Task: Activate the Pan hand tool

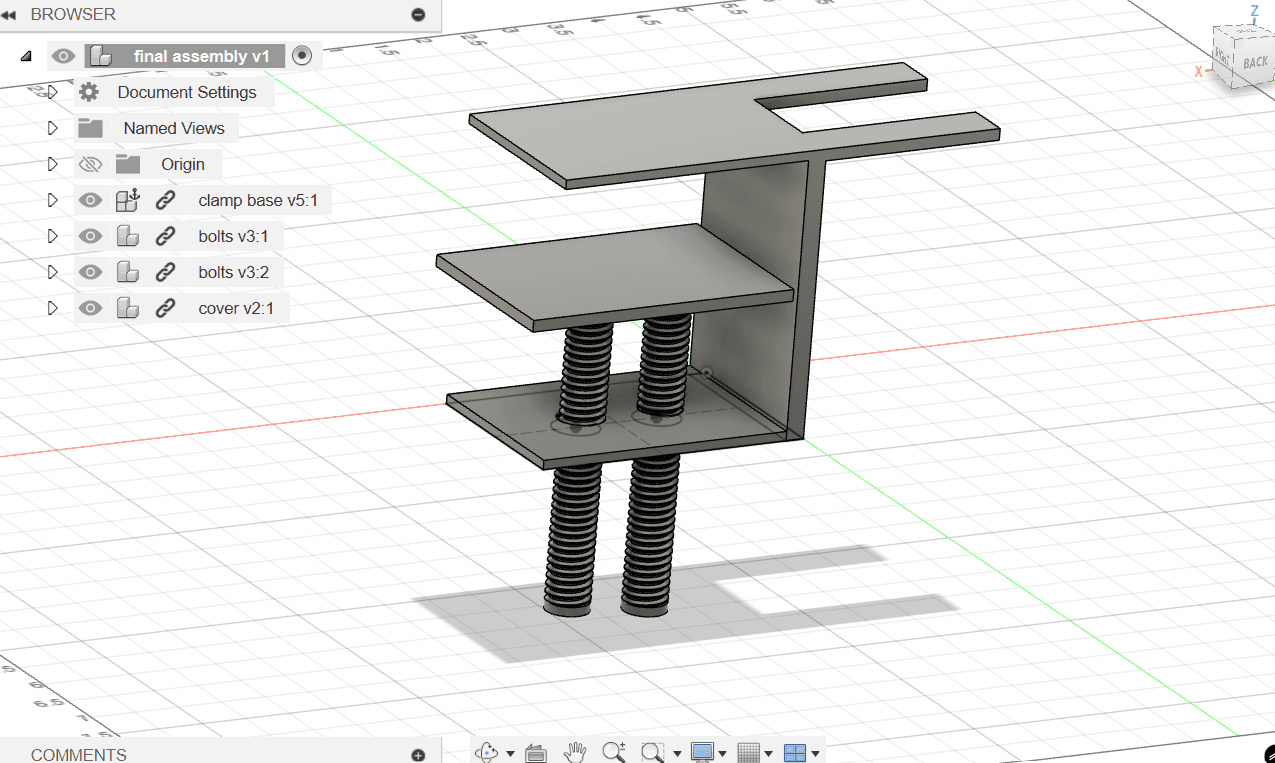Action: tap(575, 752)
